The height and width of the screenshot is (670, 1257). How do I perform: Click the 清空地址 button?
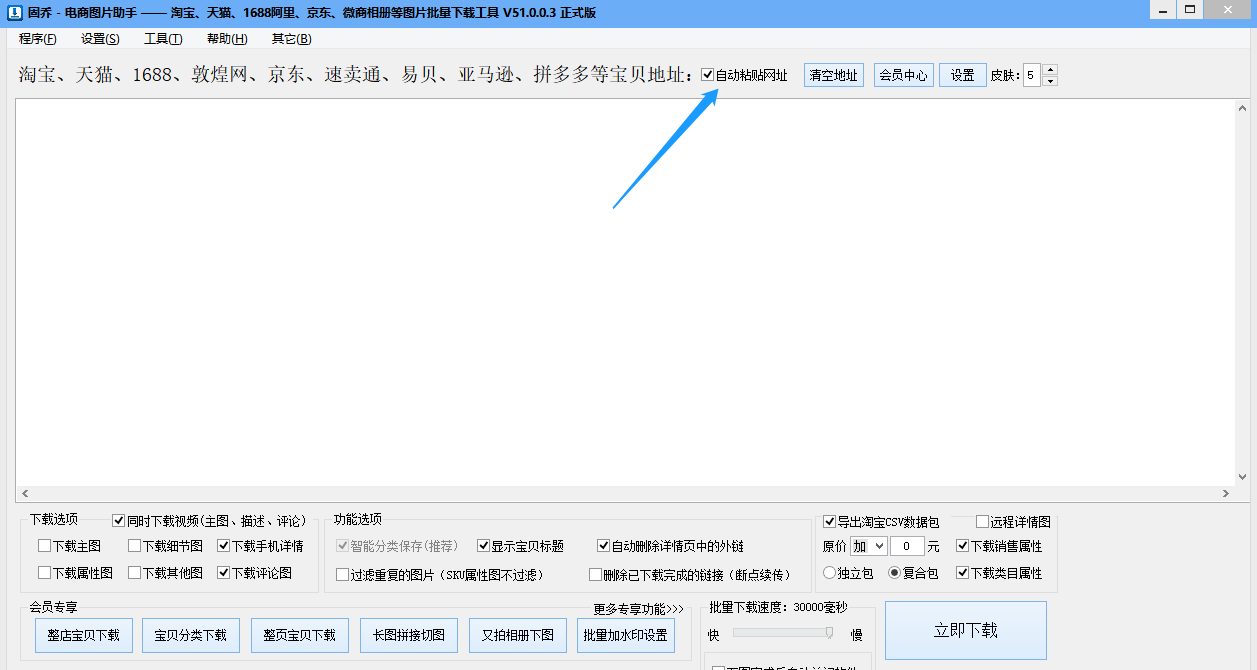(x=833, y=75)
